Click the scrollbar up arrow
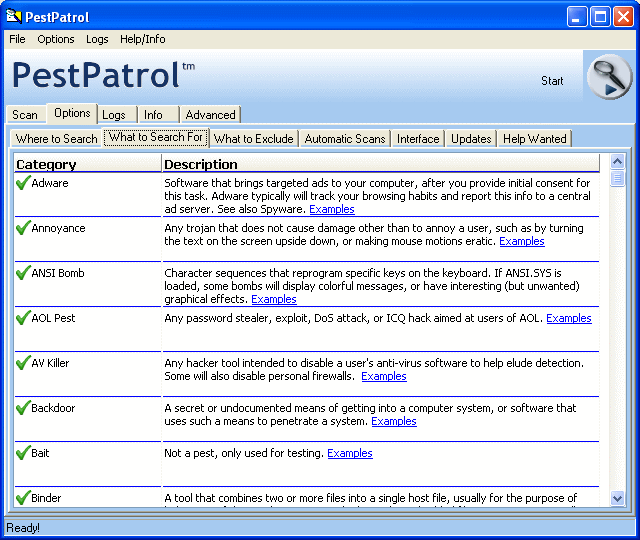 [x=618, y=162]
